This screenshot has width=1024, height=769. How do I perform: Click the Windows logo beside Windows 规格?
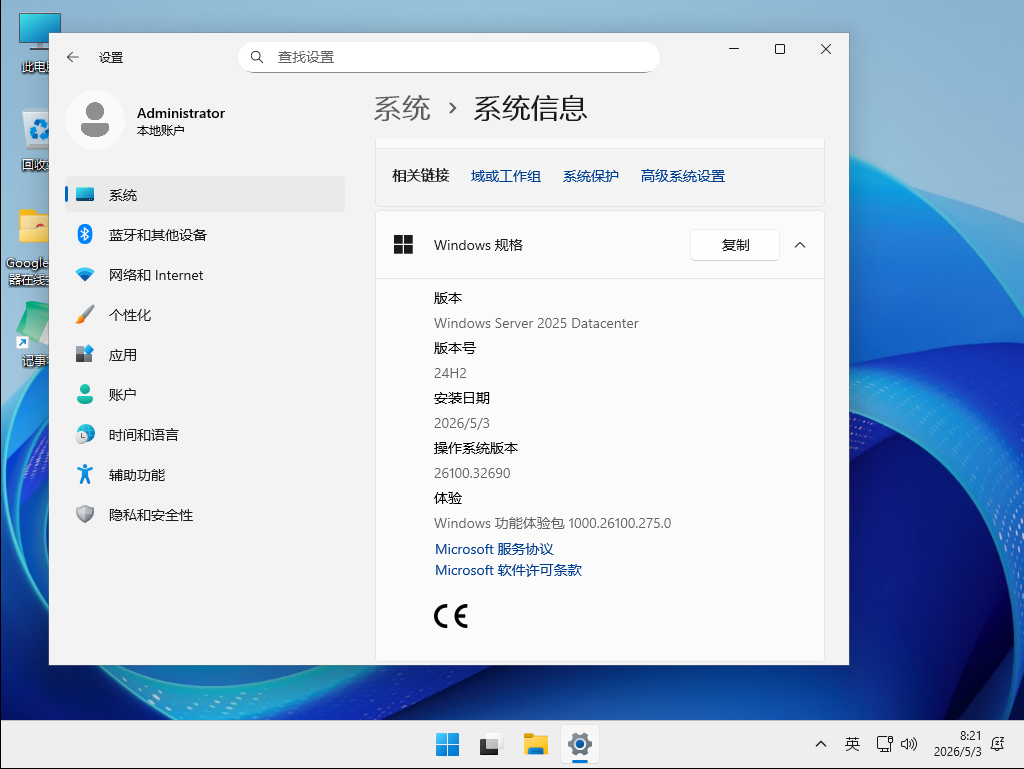pyautogui.click(x=404, y=245)
